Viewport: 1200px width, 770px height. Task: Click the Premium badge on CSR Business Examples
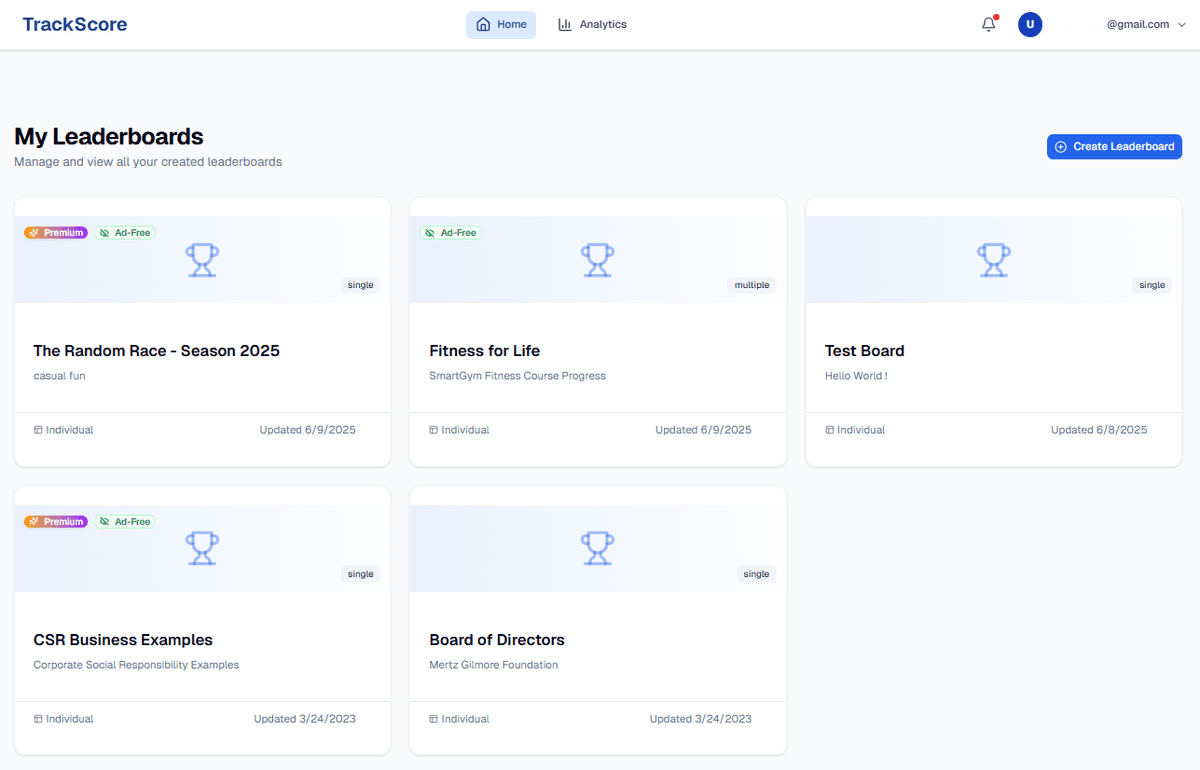click(55, 521)
